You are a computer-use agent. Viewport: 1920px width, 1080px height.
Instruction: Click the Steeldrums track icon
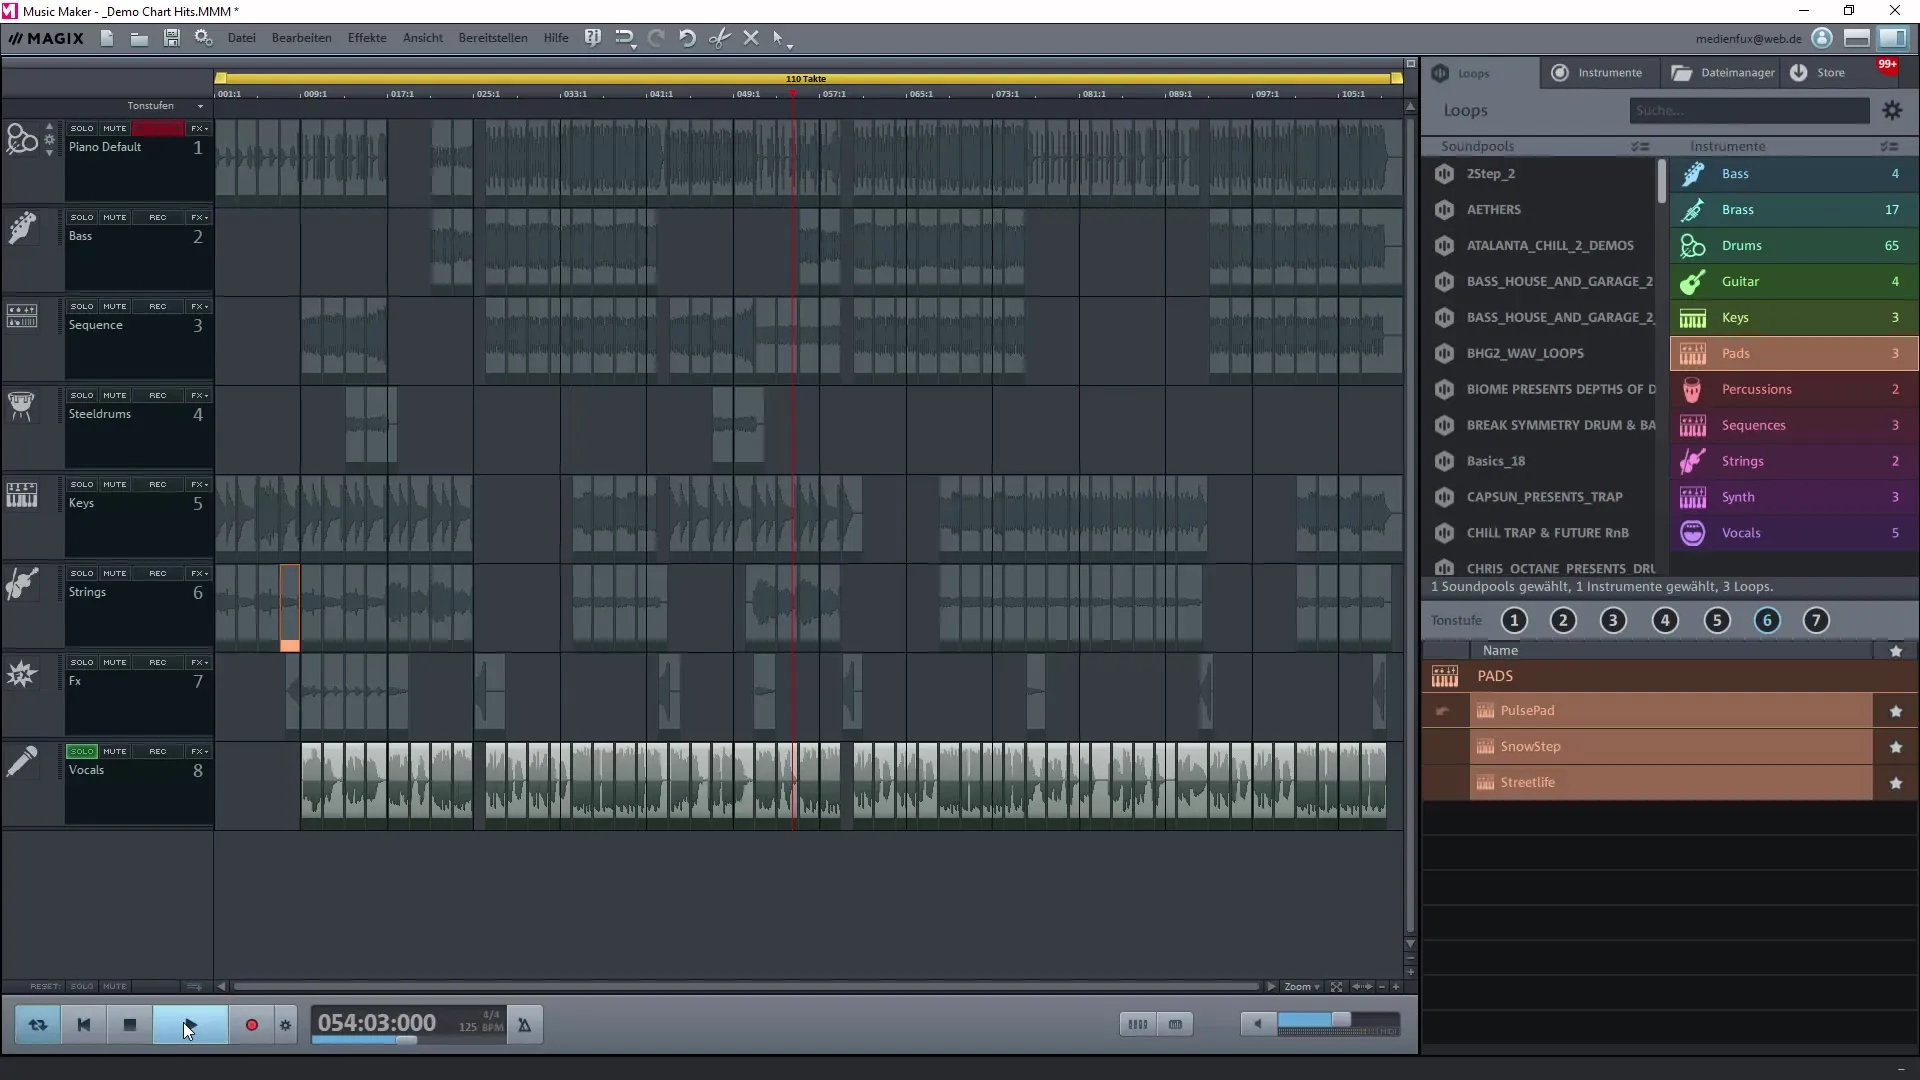(21, 406)
